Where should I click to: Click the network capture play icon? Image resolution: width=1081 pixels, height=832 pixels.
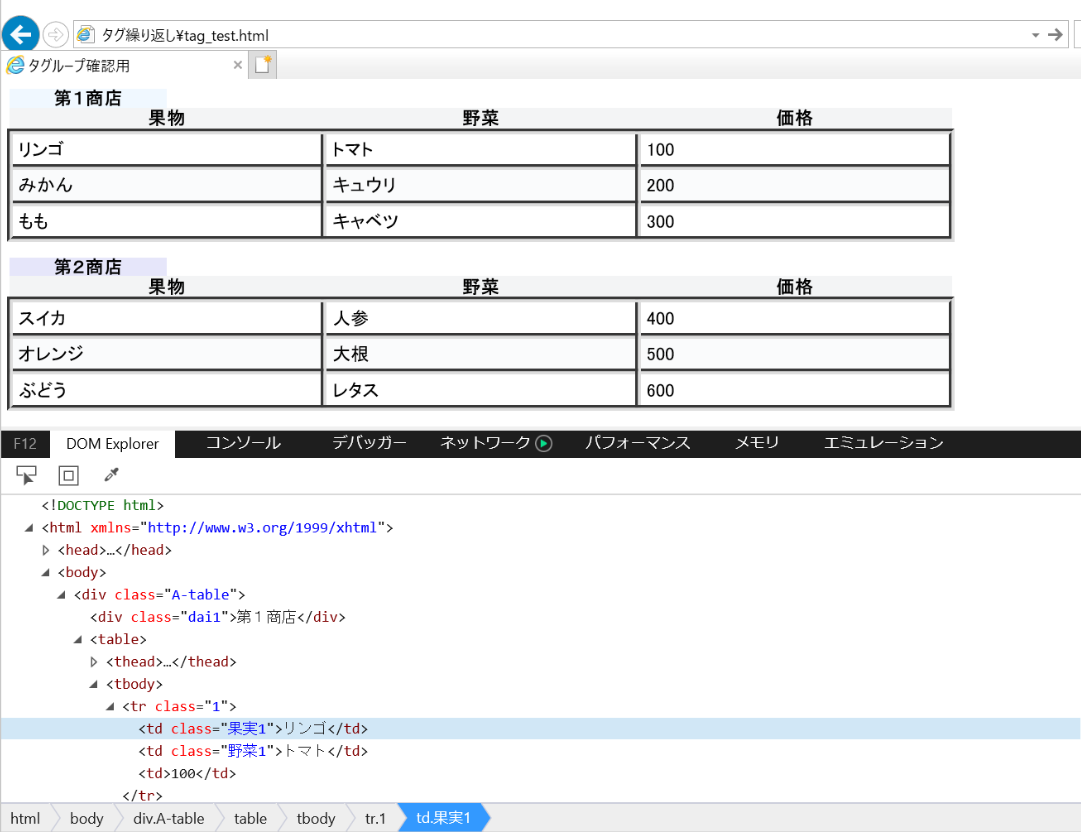click(x=544, y=443)
